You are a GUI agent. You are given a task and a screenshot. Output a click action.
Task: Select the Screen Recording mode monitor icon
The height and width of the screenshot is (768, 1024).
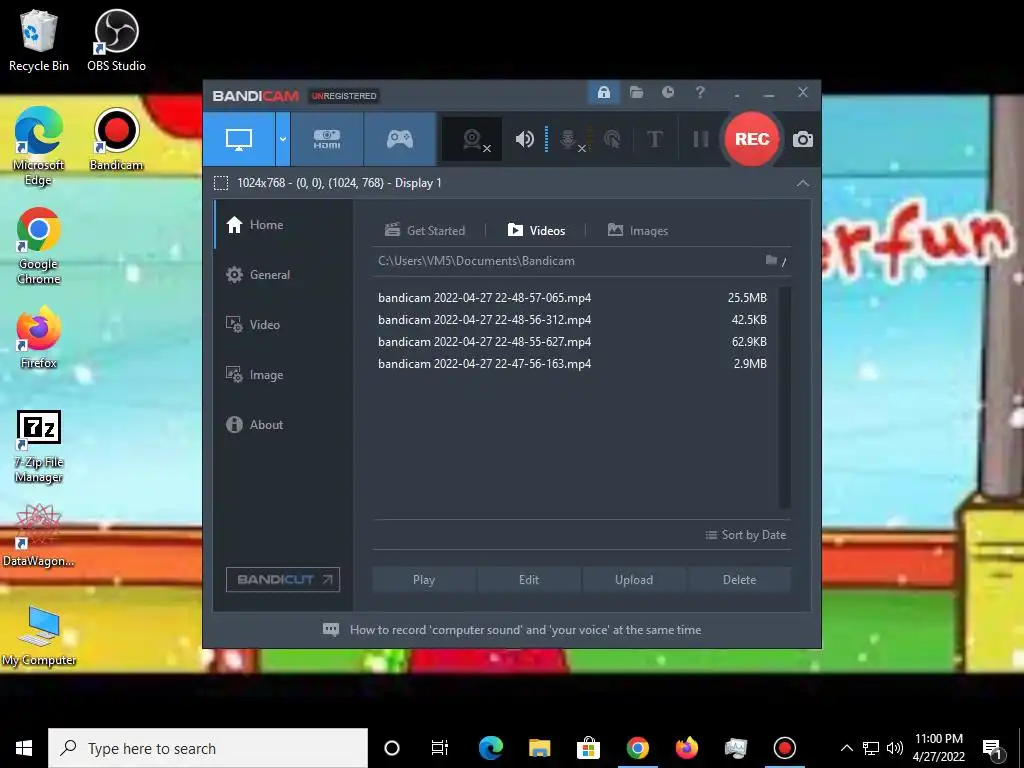239,139
